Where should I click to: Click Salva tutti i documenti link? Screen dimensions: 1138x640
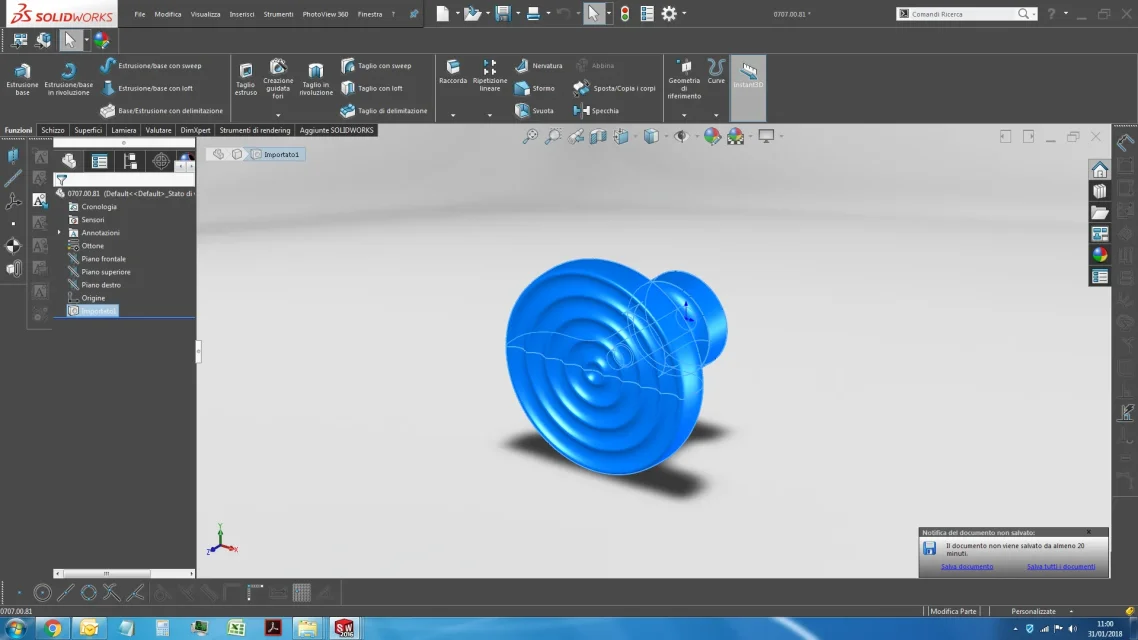(x=1060, y=566)
